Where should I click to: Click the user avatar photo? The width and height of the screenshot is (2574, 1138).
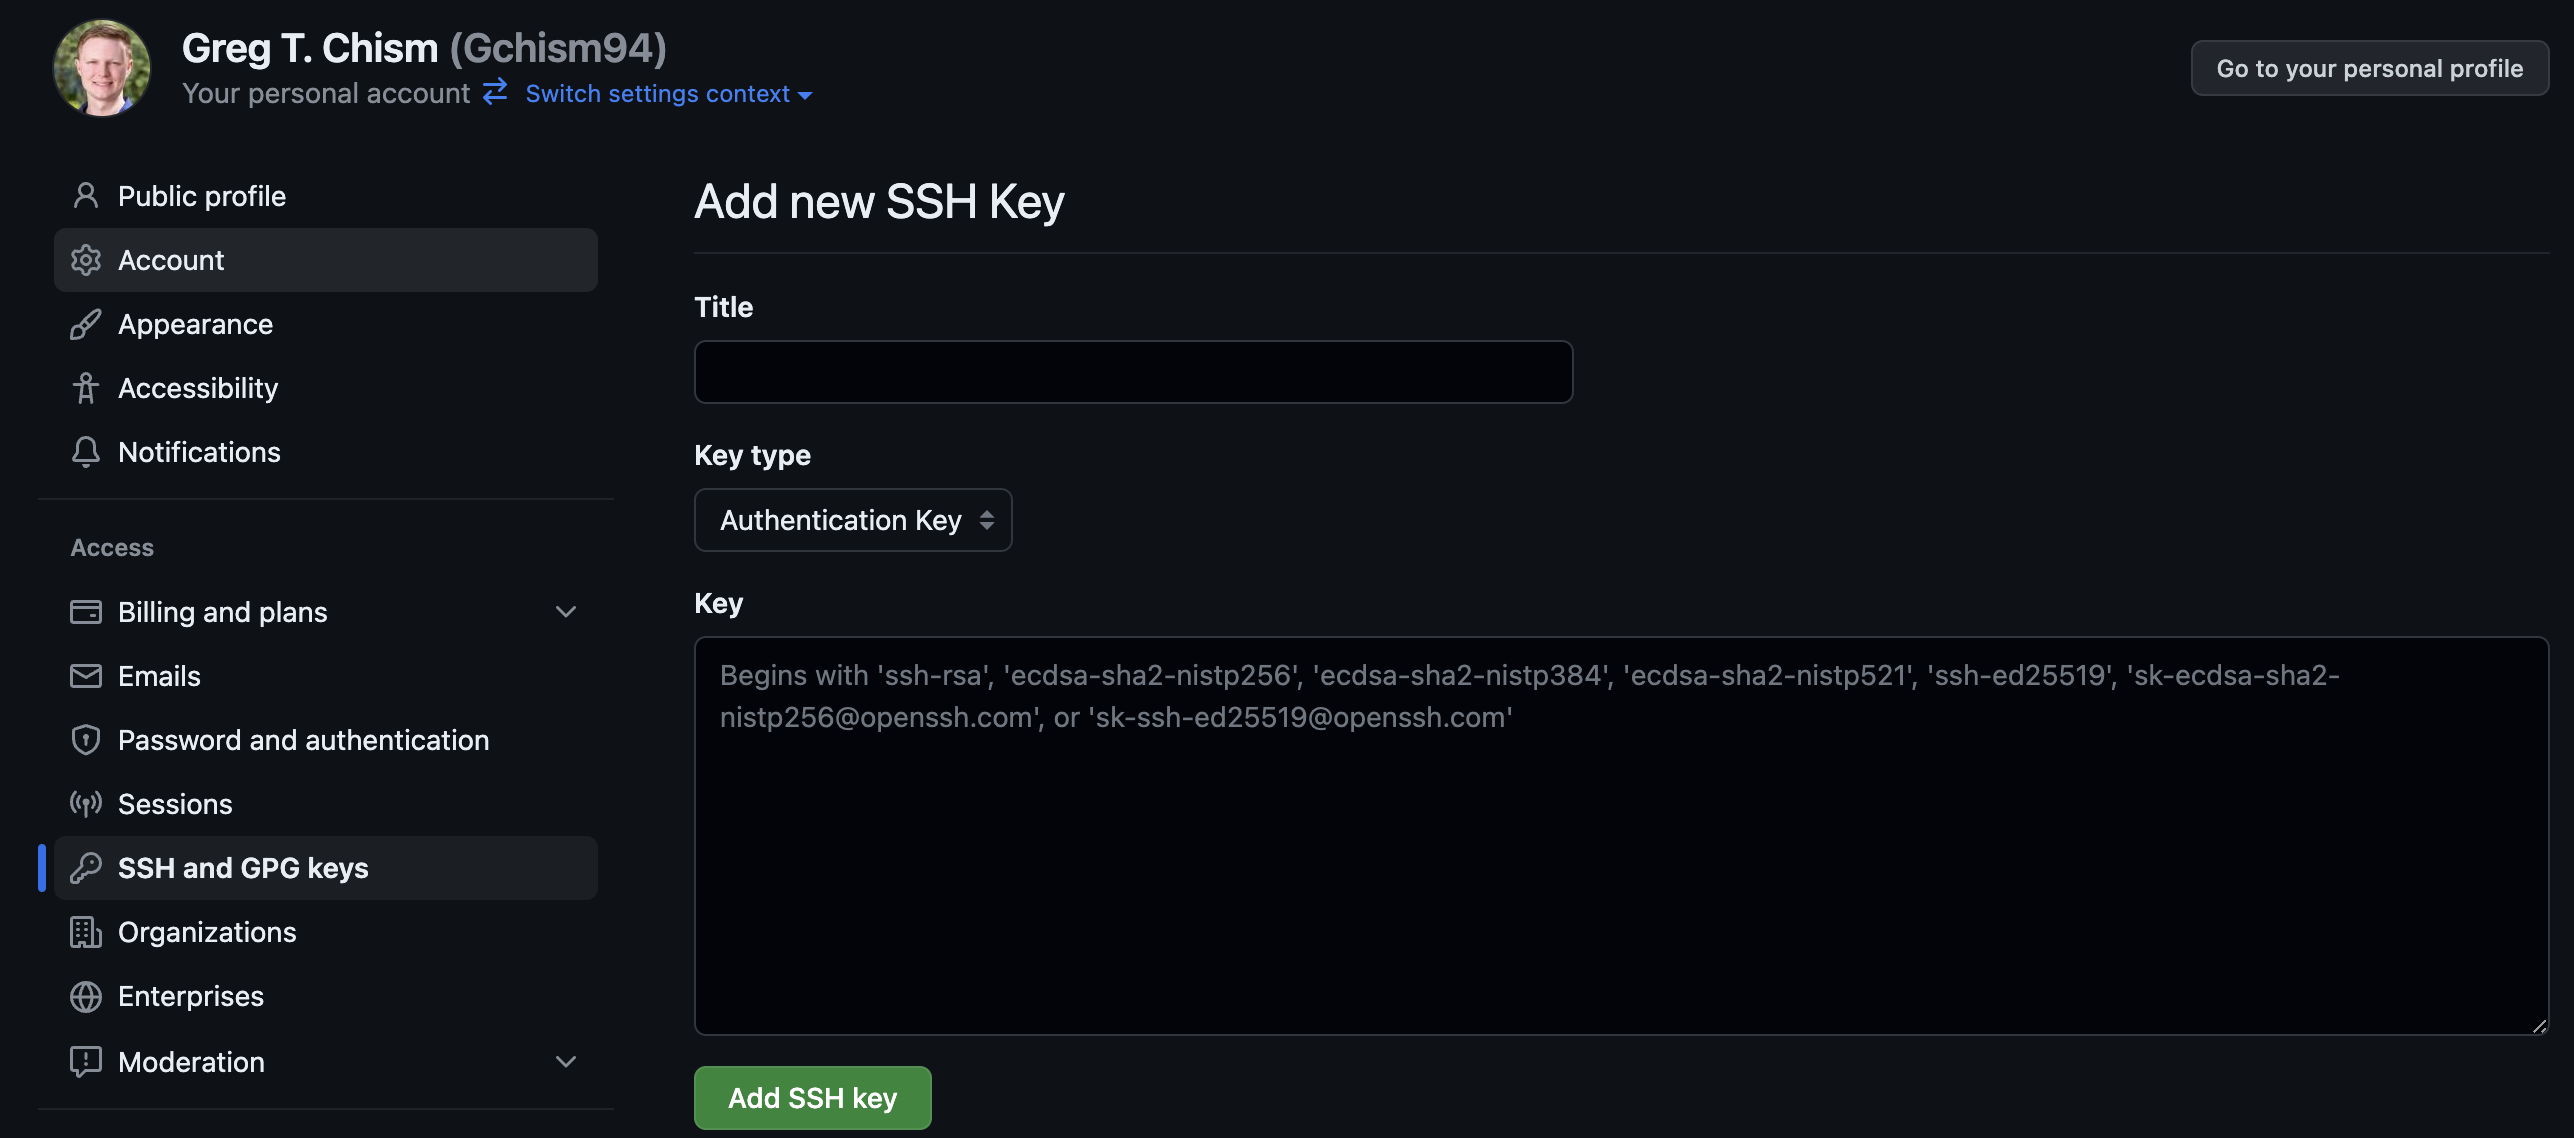coord(102,68)
